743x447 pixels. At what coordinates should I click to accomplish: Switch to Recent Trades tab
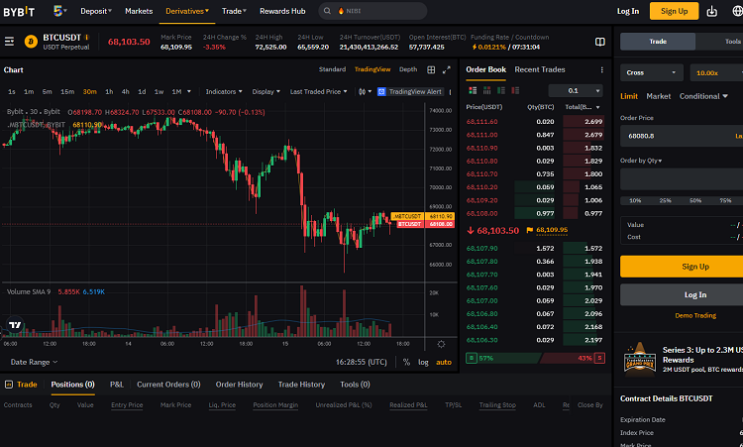540,70
